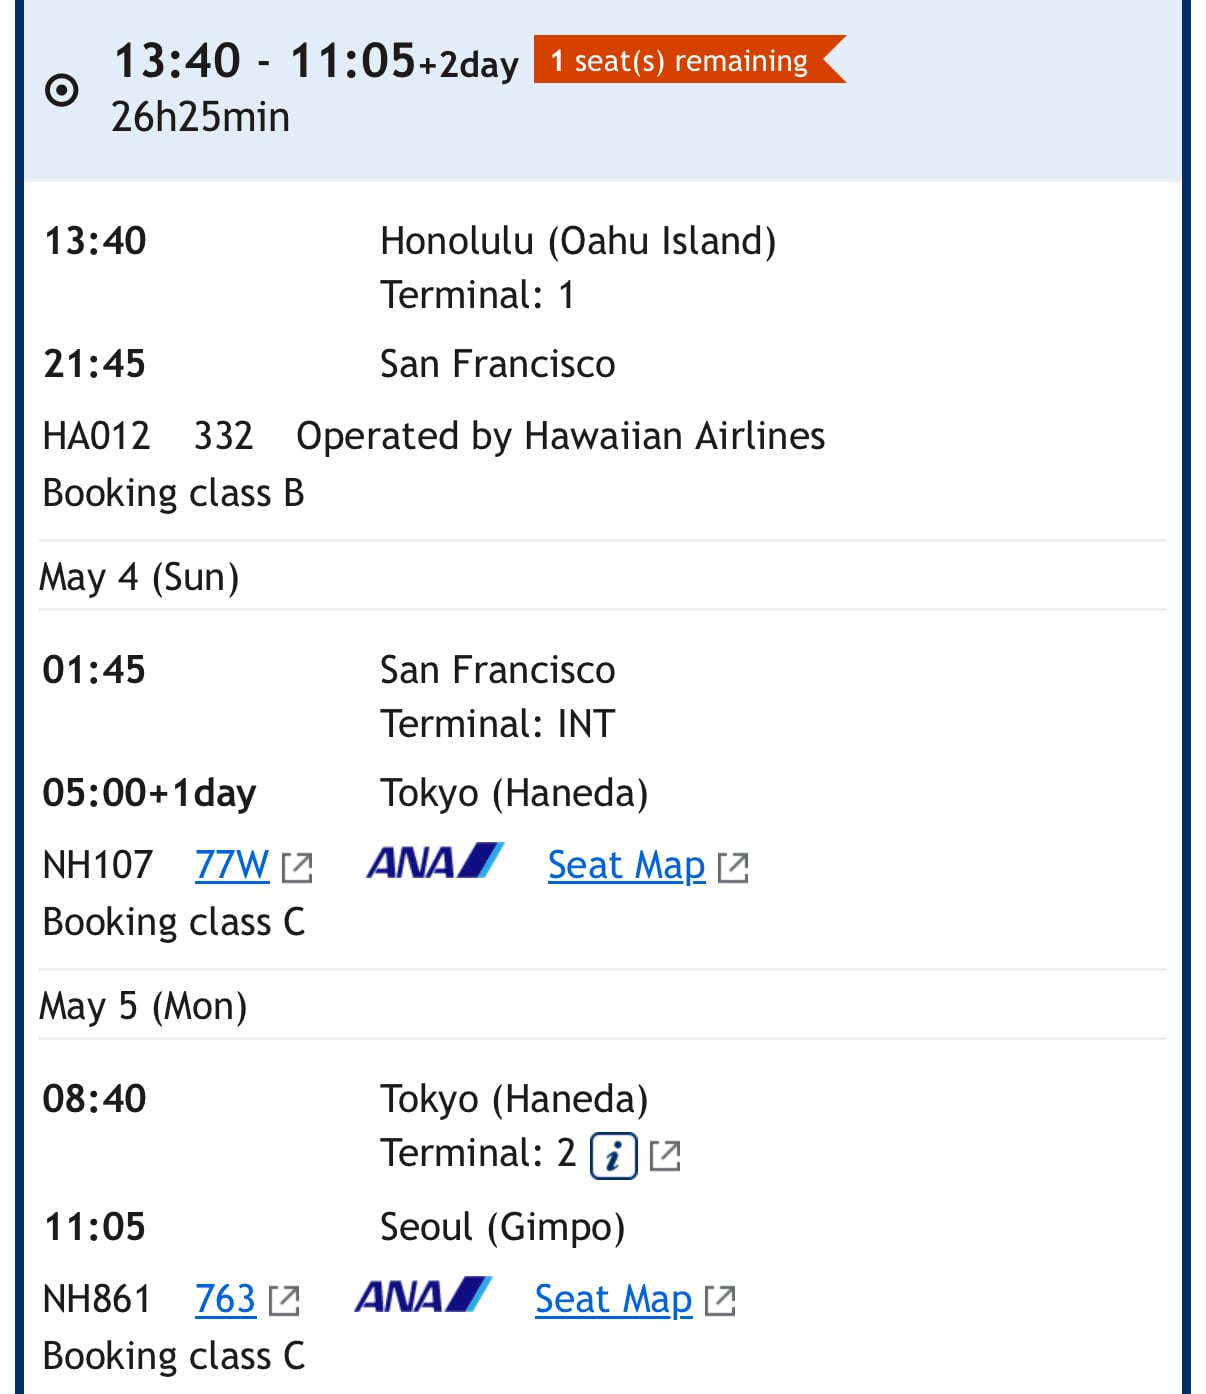Click external link icon next to Terminal 2 info
The width and height of the screenshot is (1206, 1394).
(x=665, y=1156)
